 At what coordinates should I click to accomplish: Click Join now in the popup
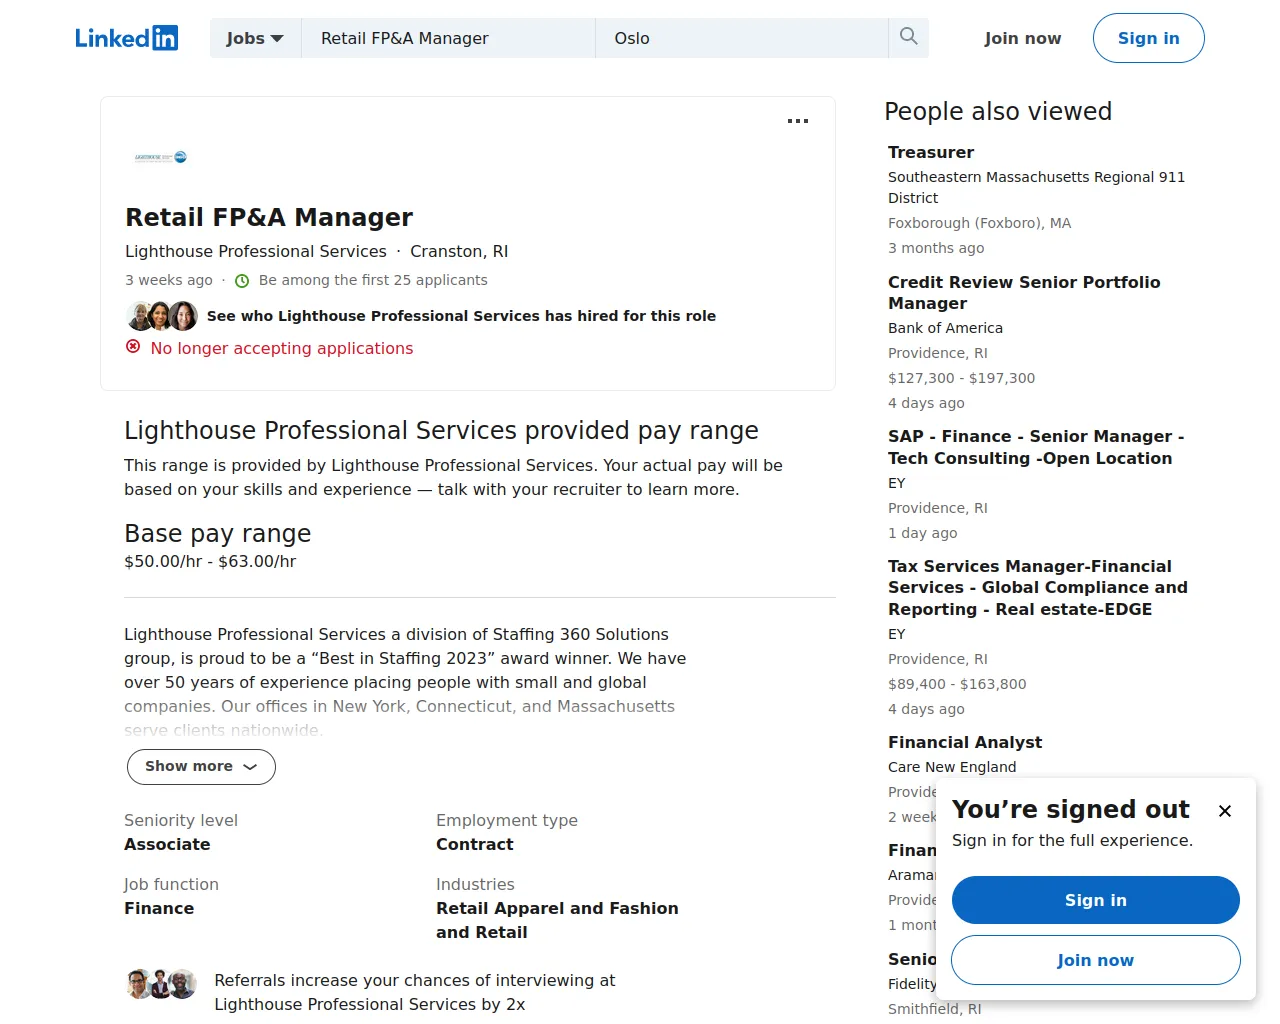coord(1095,960)
